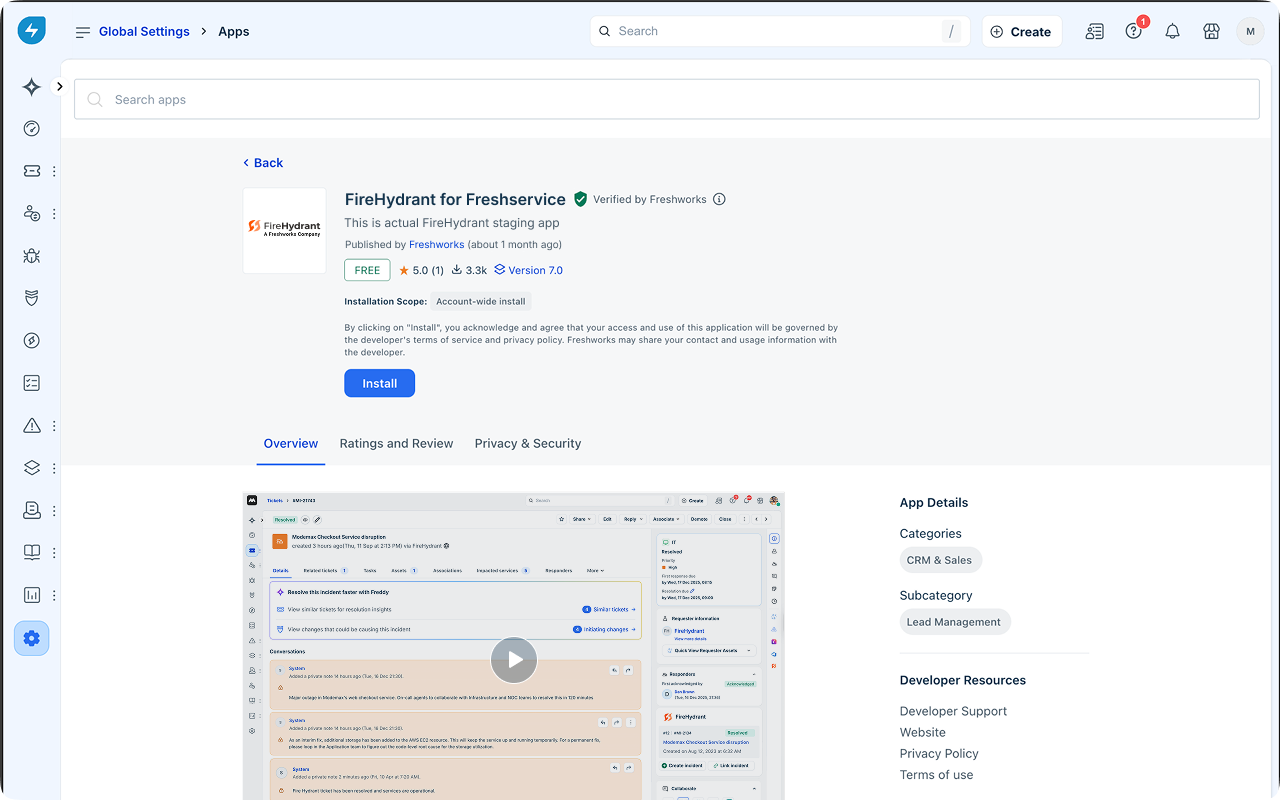Image resolution: width=1280 pixels, height=800 pixels.
Task: Open more options beside Solutions sidebar icon
Action: [x=54, y=552]
